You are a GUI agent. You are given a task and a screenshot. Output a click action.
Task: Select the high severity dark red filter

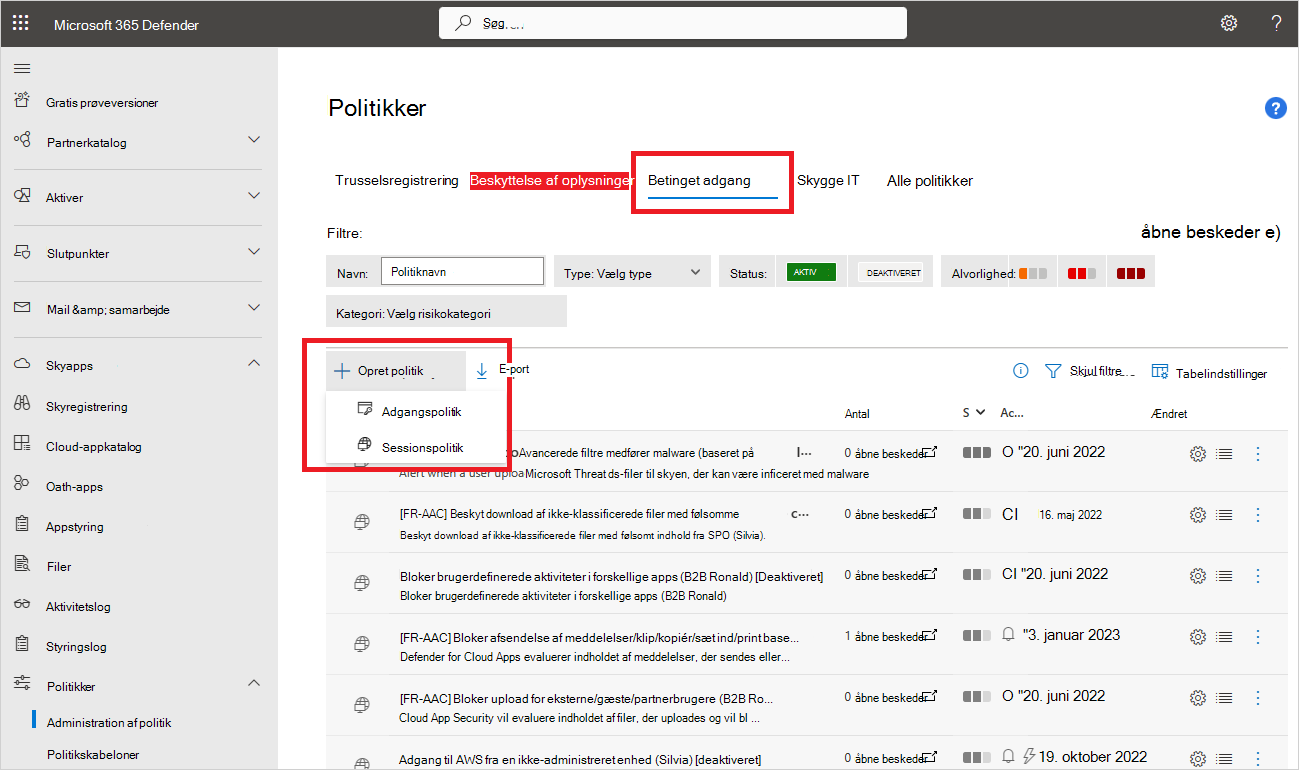pyautogui.click(x=1130, y=273)
